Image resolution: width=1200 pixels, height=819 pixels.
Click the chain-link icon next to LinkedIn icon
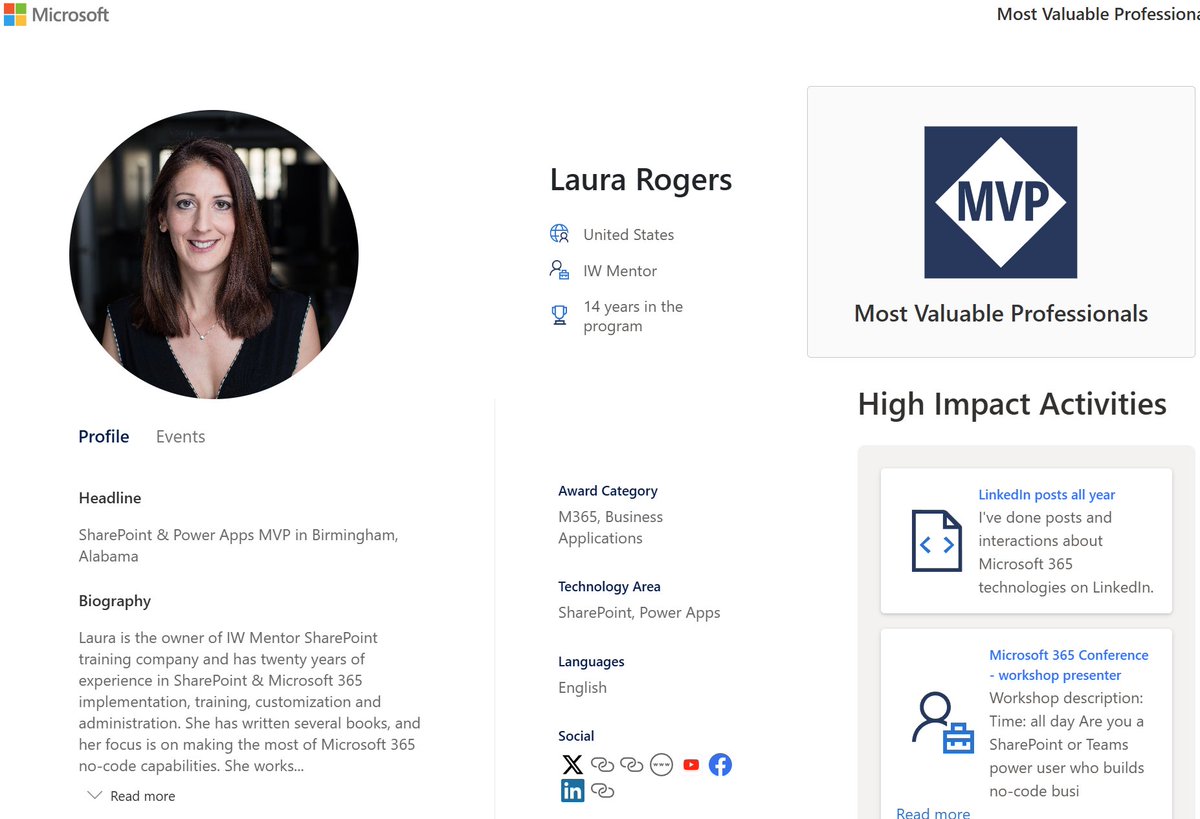(602, 791)
